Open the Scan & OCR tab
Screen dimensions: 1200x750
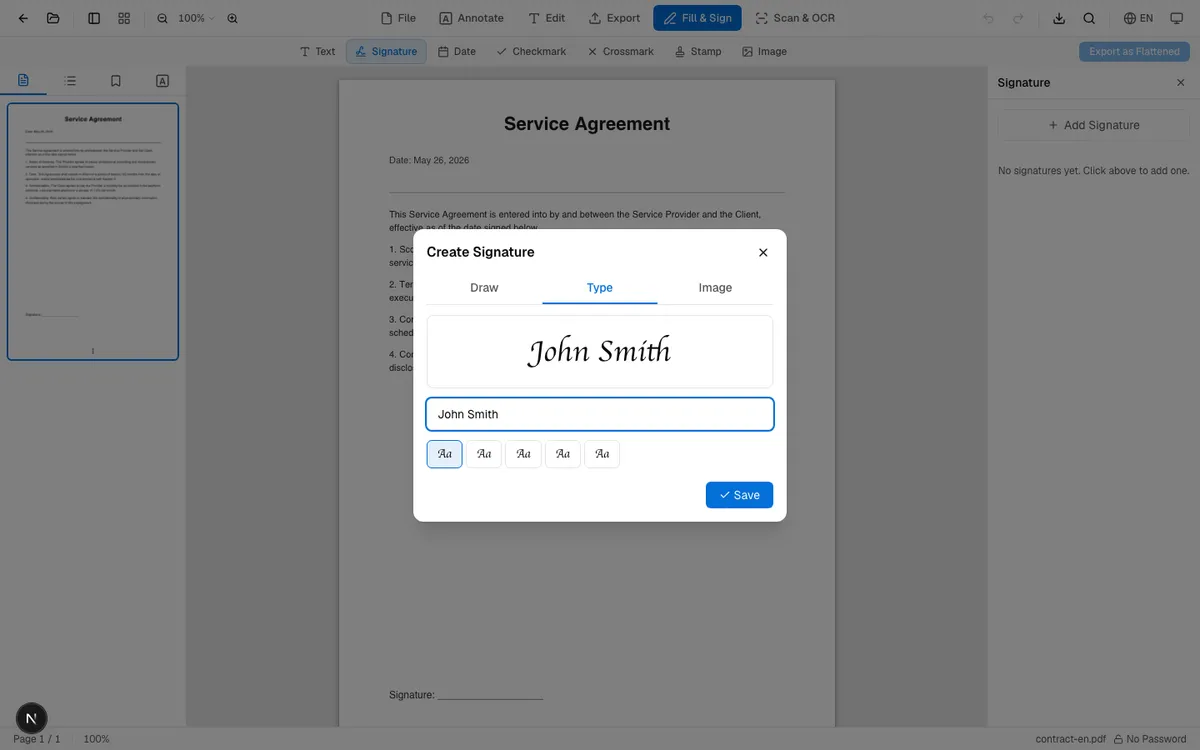(x=795, y=18)
